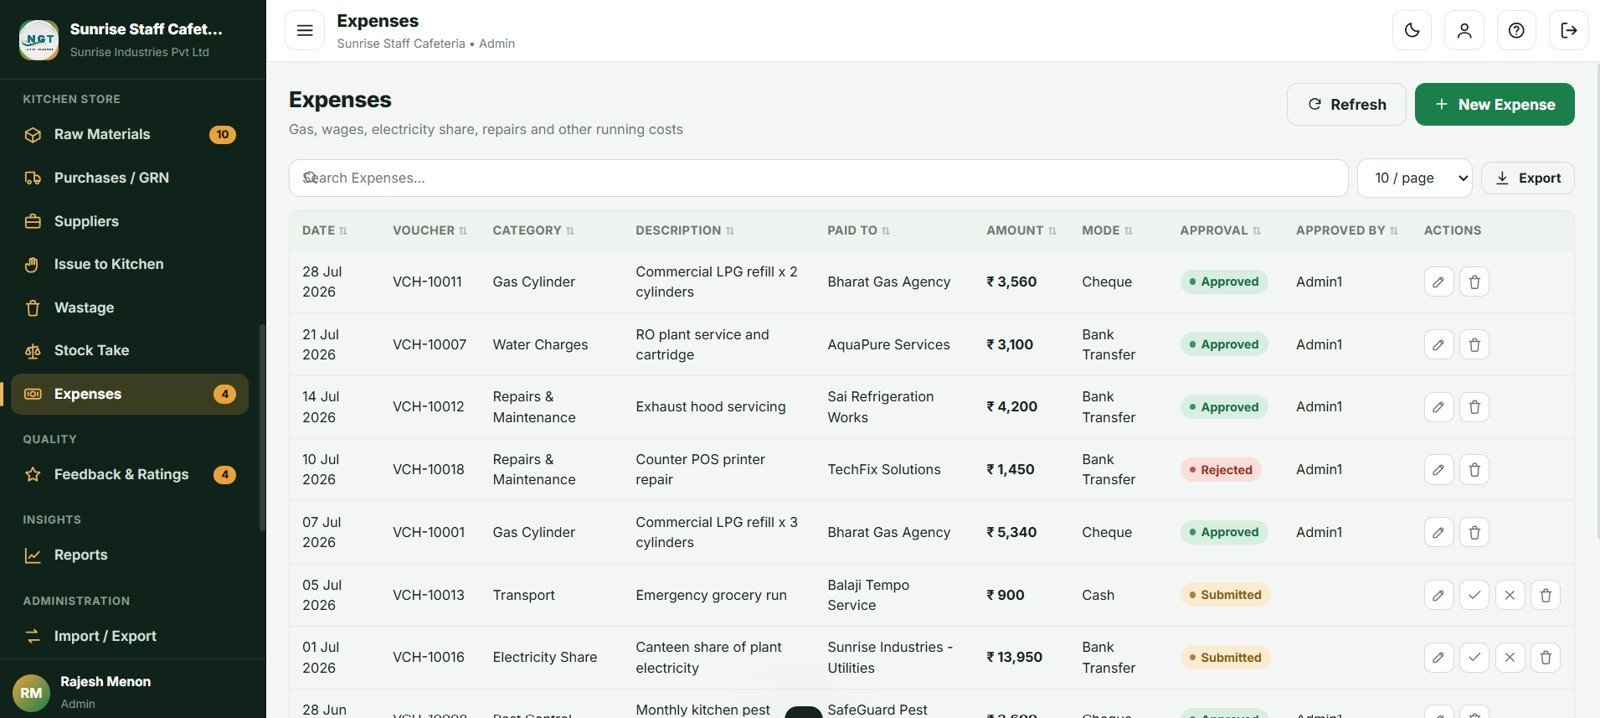Sort table by Paid To column
Image resolution: width=1600 pixels, height=718 pixels.
pos(859,230)
